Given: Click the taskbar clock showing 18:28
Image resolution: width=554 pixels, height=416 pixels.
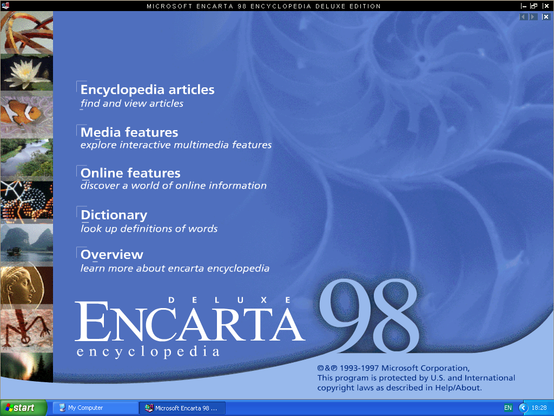Looking at the screenshot, I should click(539, 408).
